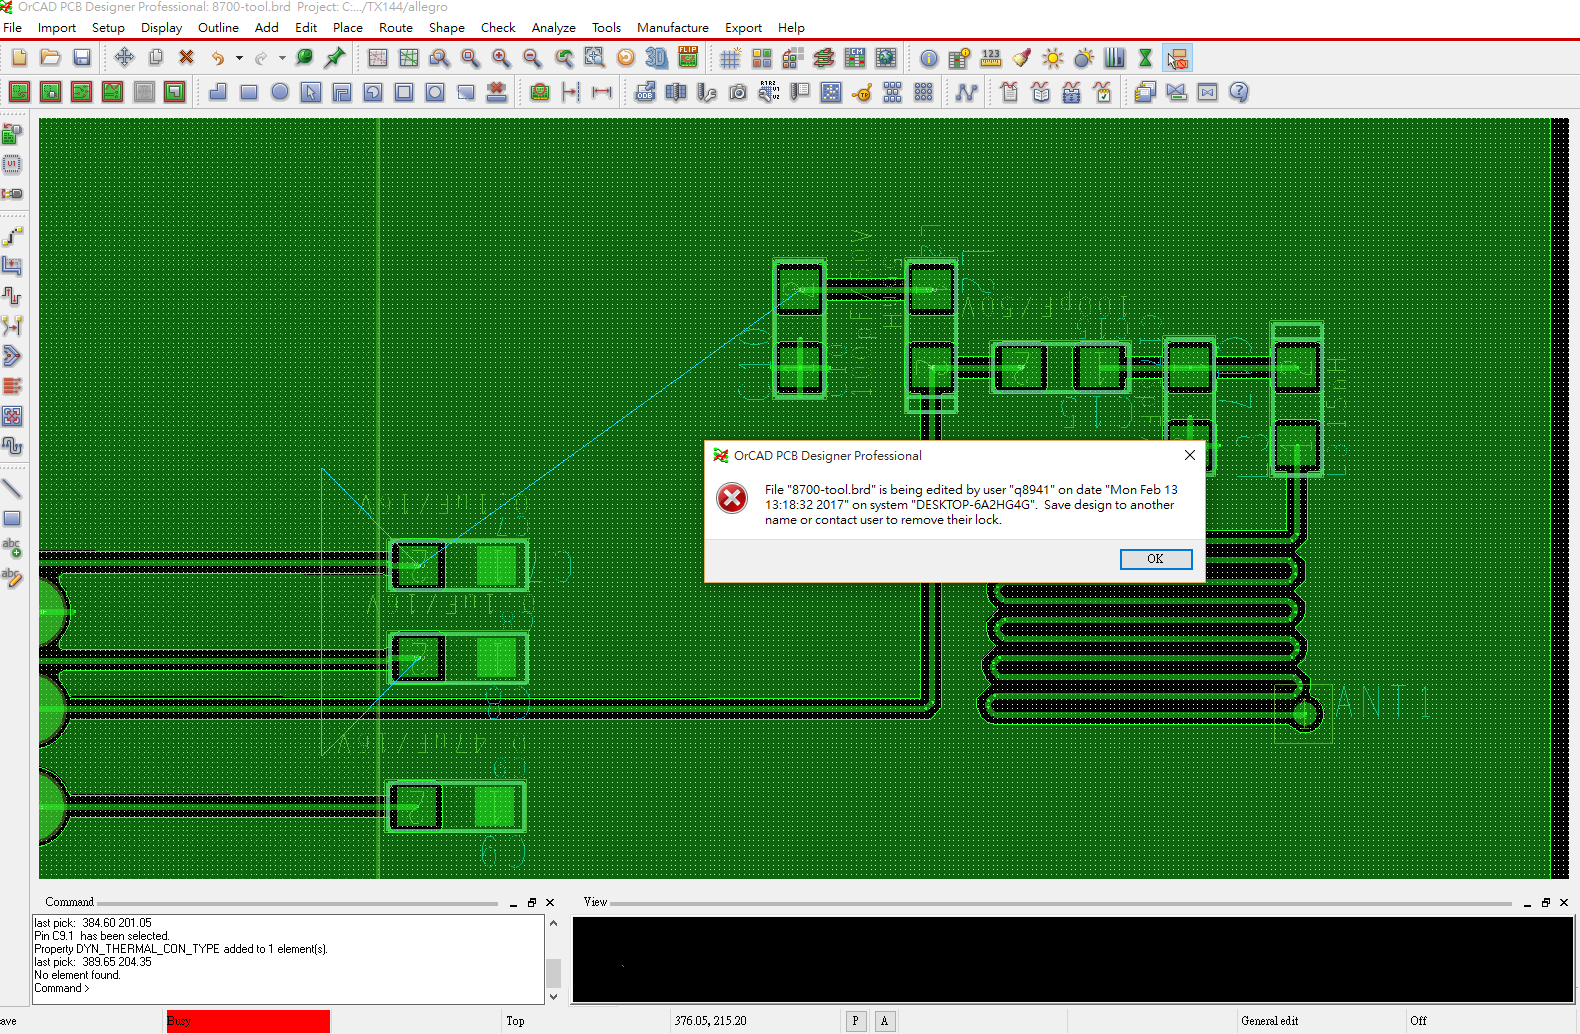This screenshot has width=1580, height=1034.
Task: Open the Top active layer selector
Action: (x=515, y=1021)
